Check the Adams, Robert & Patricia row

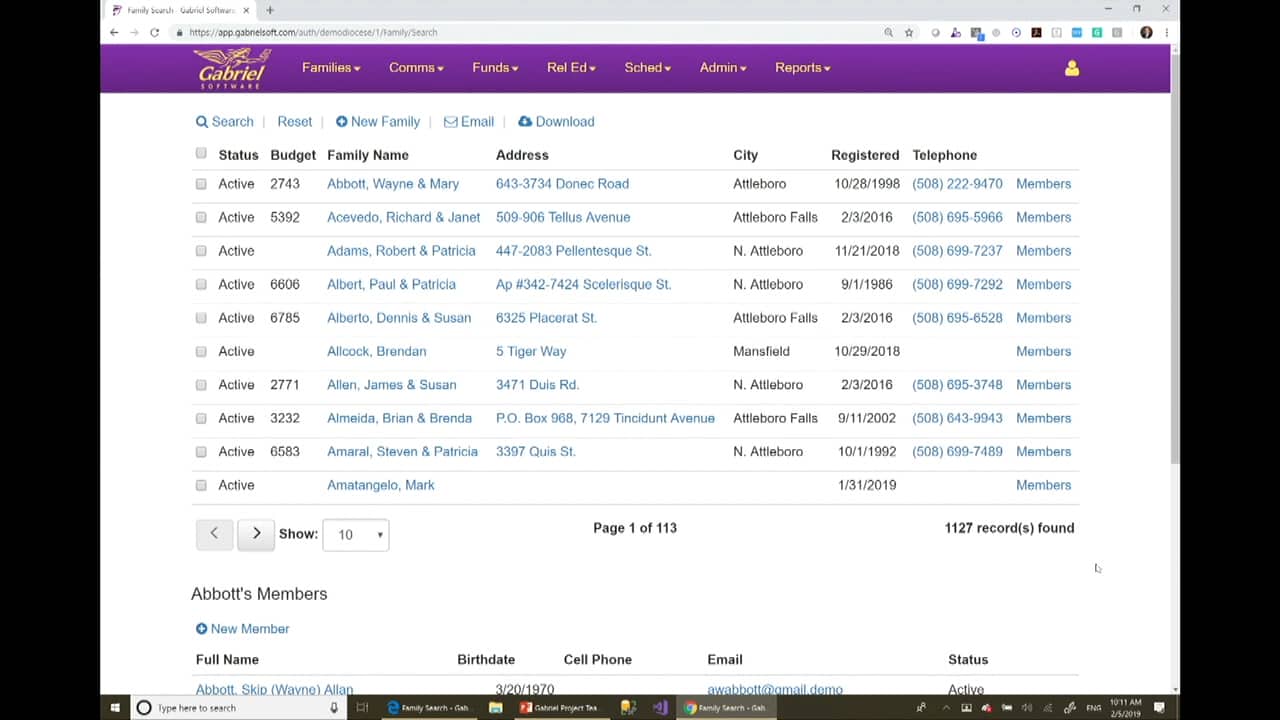click(201, 251)
